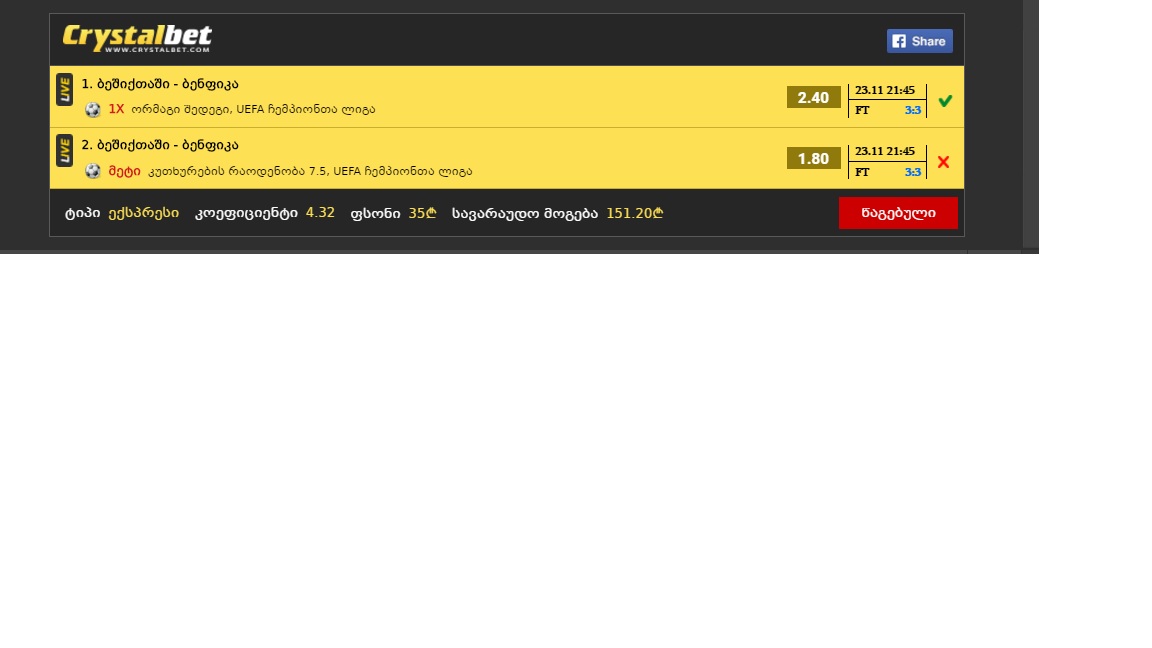This screenshot has height=648, width=1152.
Task: Click the stake amount 35₾
Action: click(422, 213)
